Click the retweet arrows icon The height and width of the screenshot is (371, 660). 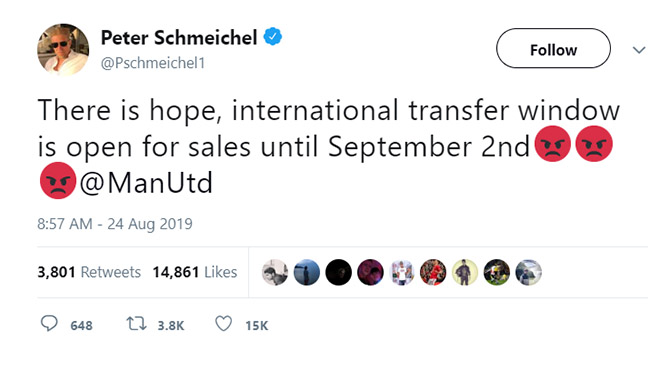point(137,323)
